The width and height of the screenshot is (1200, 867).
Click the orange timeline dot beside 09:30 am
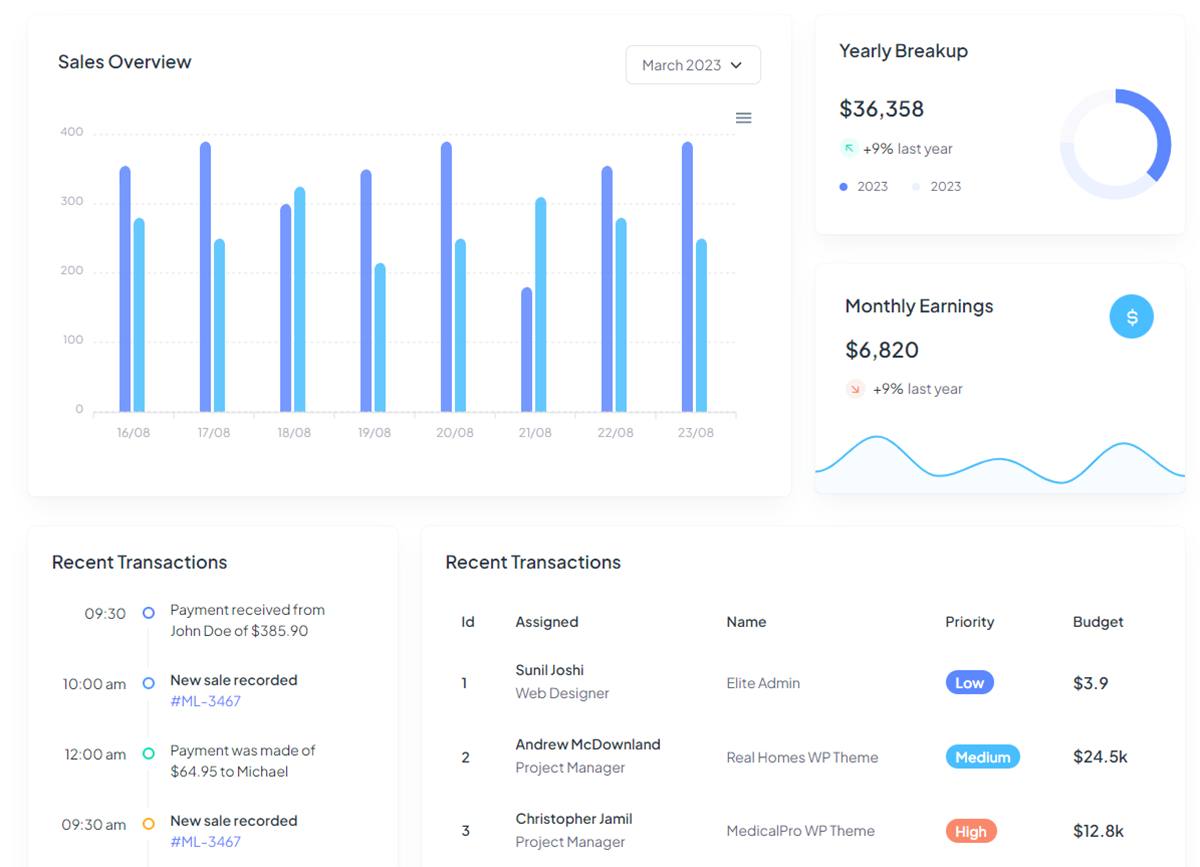pos(148,824)
